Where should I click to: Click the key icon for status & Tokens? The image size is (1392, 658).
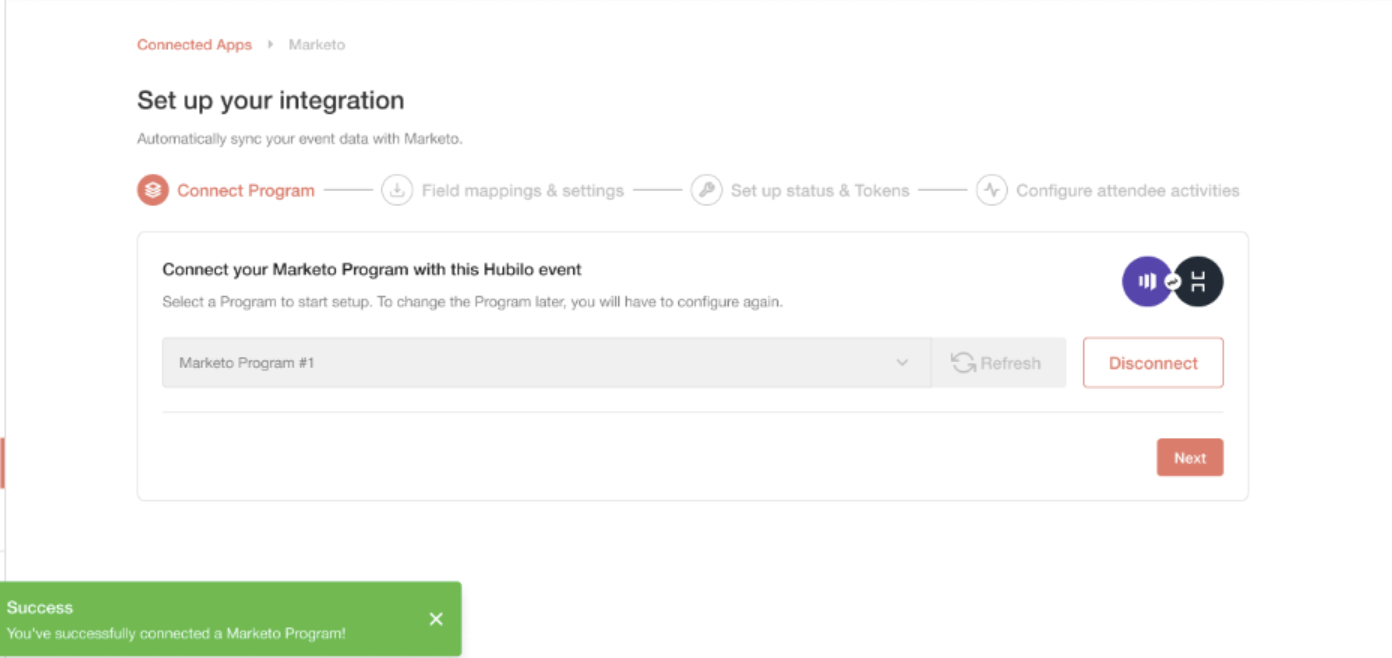[x=706, y=190]
